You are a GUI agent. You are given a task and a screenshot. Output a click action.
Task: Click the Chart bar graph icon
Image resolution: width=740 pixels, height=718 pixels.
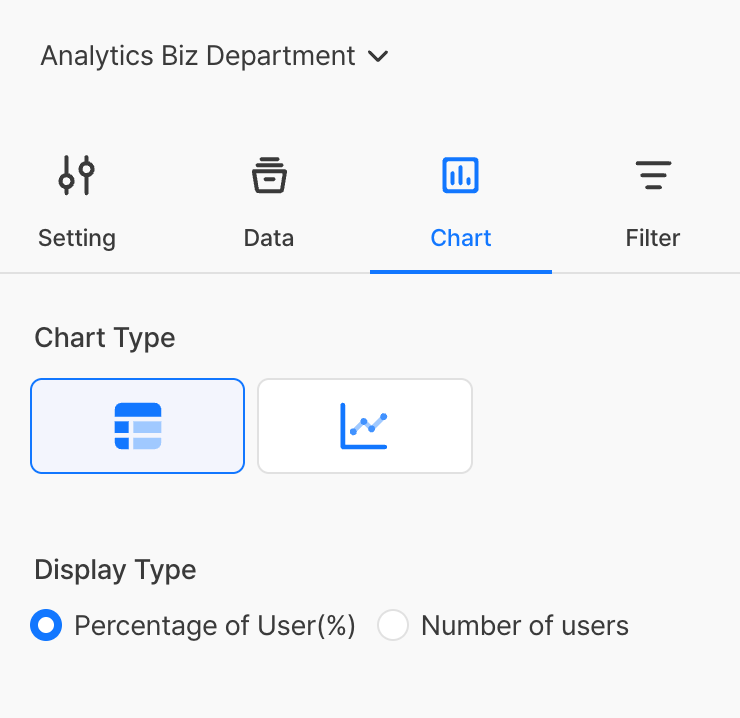[460, 176]
